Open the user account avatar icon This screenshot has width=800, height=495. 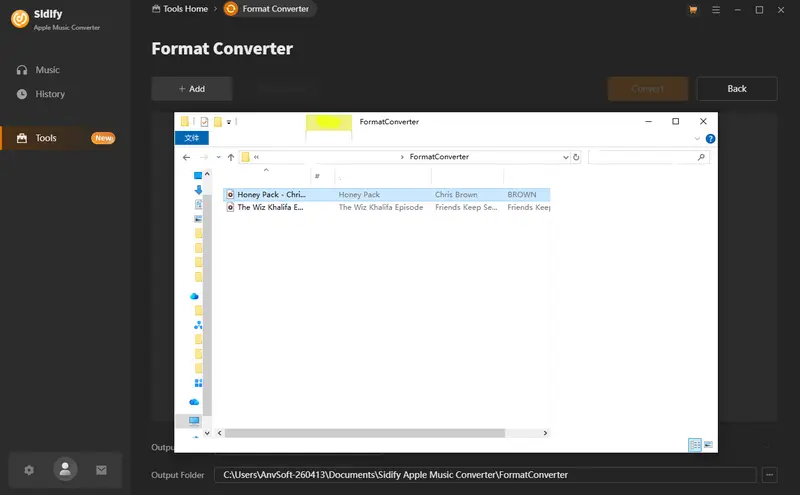[65, 469]
